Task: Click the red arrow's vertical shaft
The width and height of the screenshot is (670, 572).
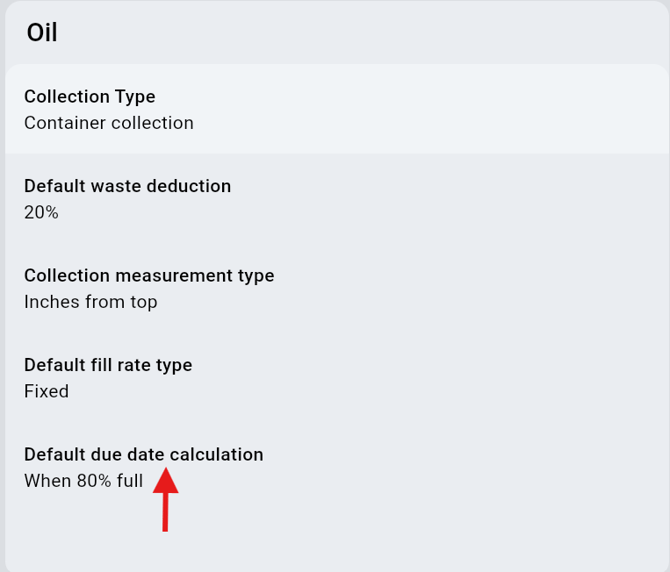Action: click(165, 510)
